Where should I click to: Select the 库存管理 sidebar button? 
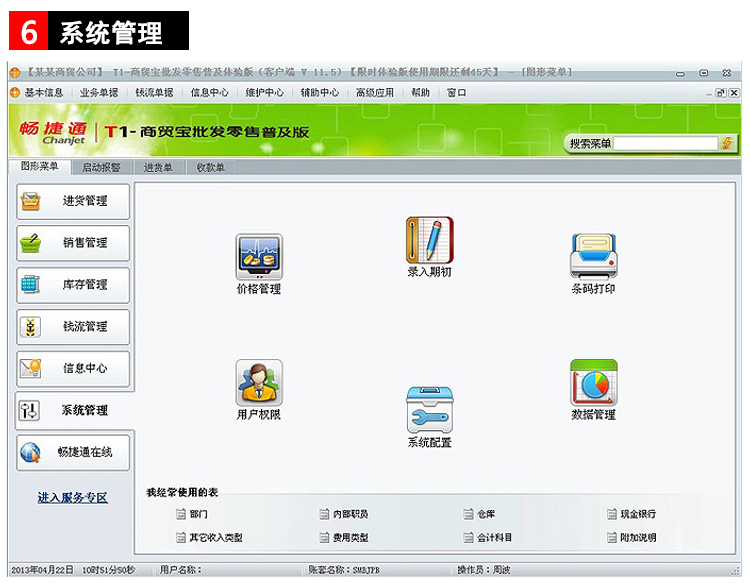click(73, 285)
